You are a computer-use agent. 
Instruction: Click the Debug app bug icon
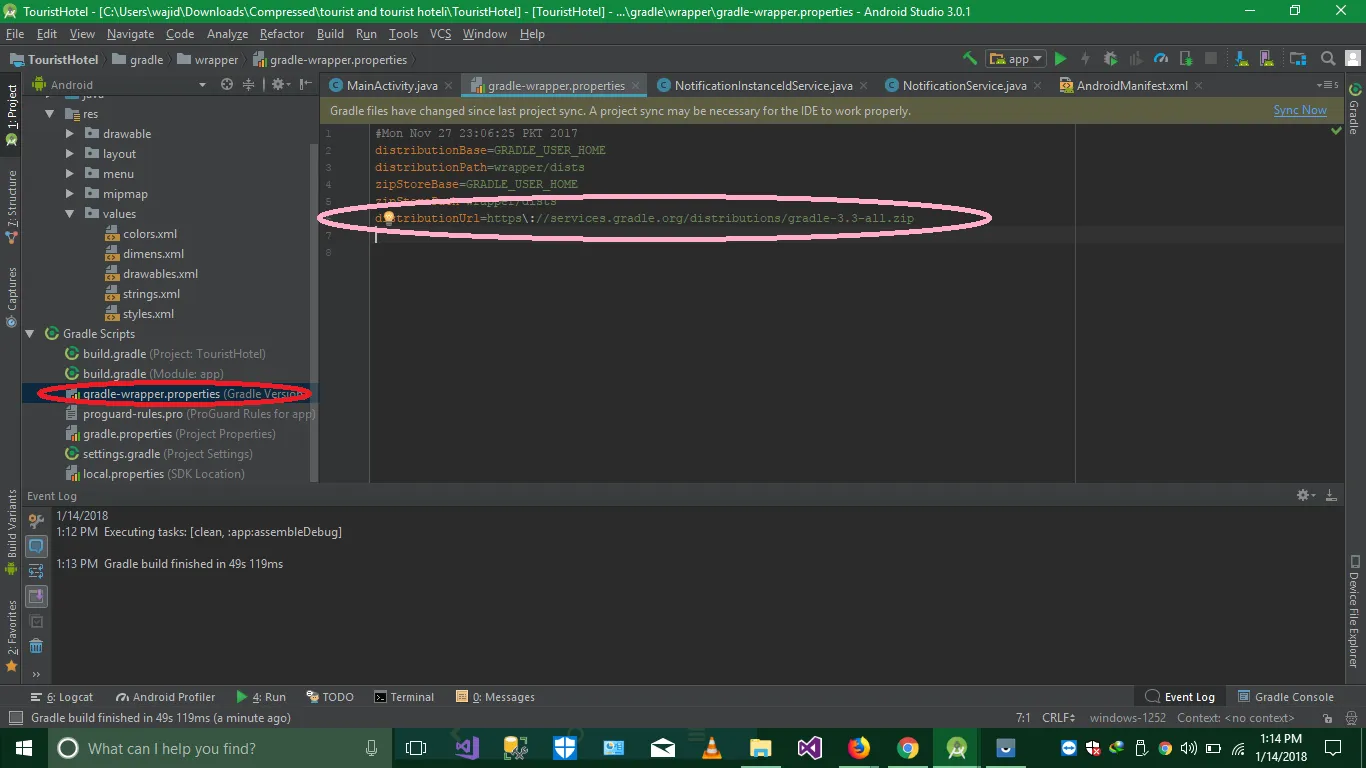point(1110,59)
